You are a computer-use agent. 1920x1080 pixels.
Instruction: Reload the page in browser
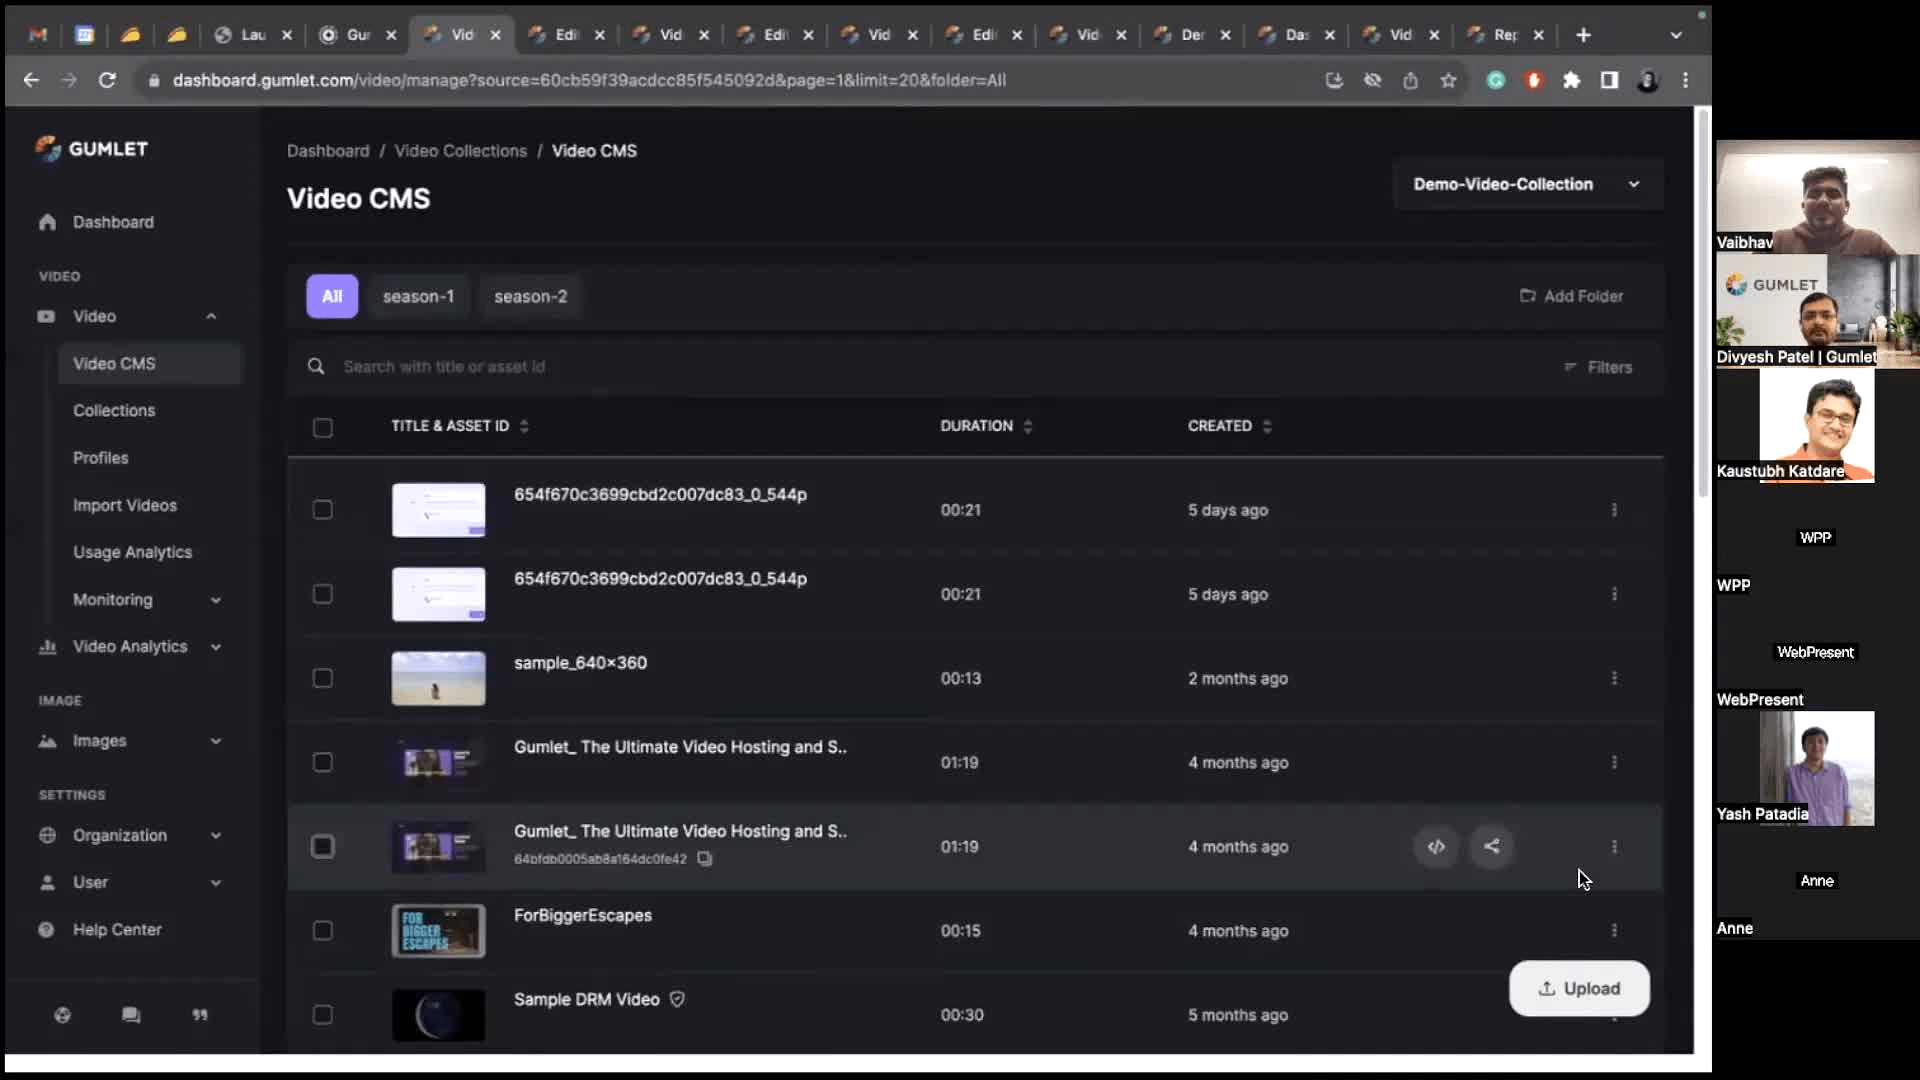(107, 80)
